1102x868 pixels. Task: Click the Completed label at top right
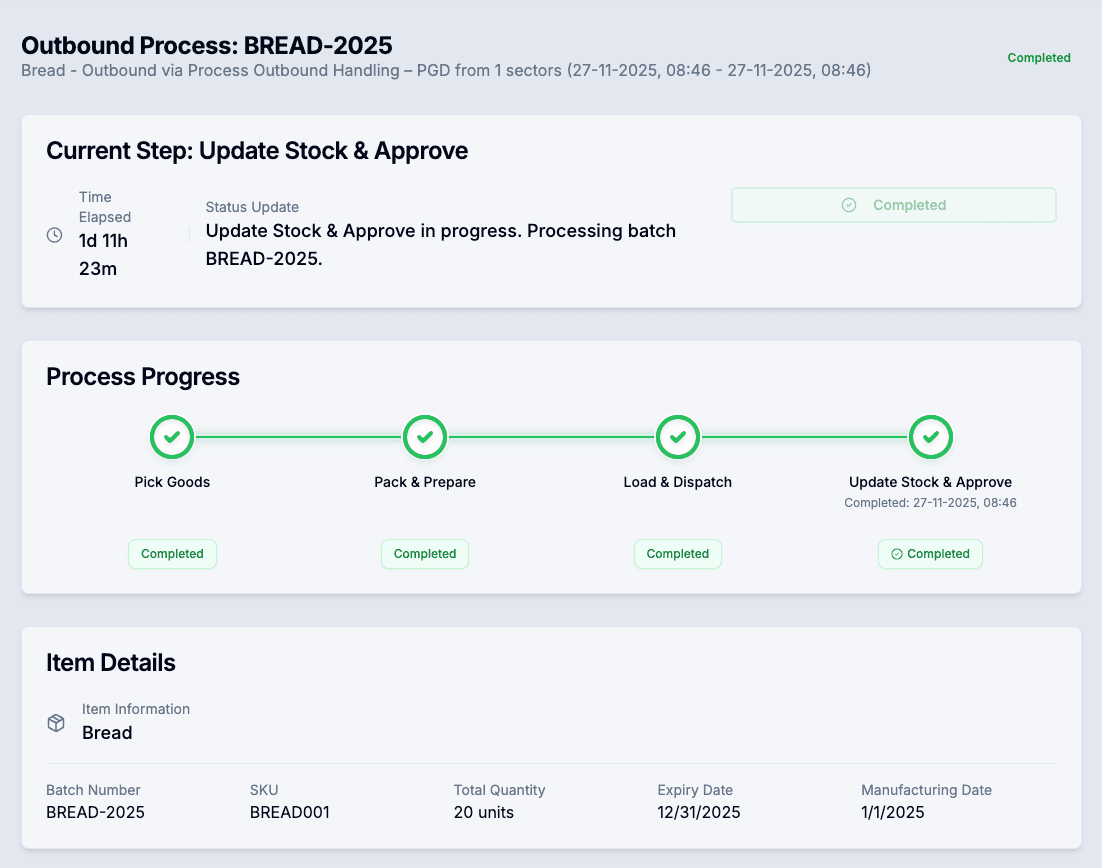[1039, 58]
